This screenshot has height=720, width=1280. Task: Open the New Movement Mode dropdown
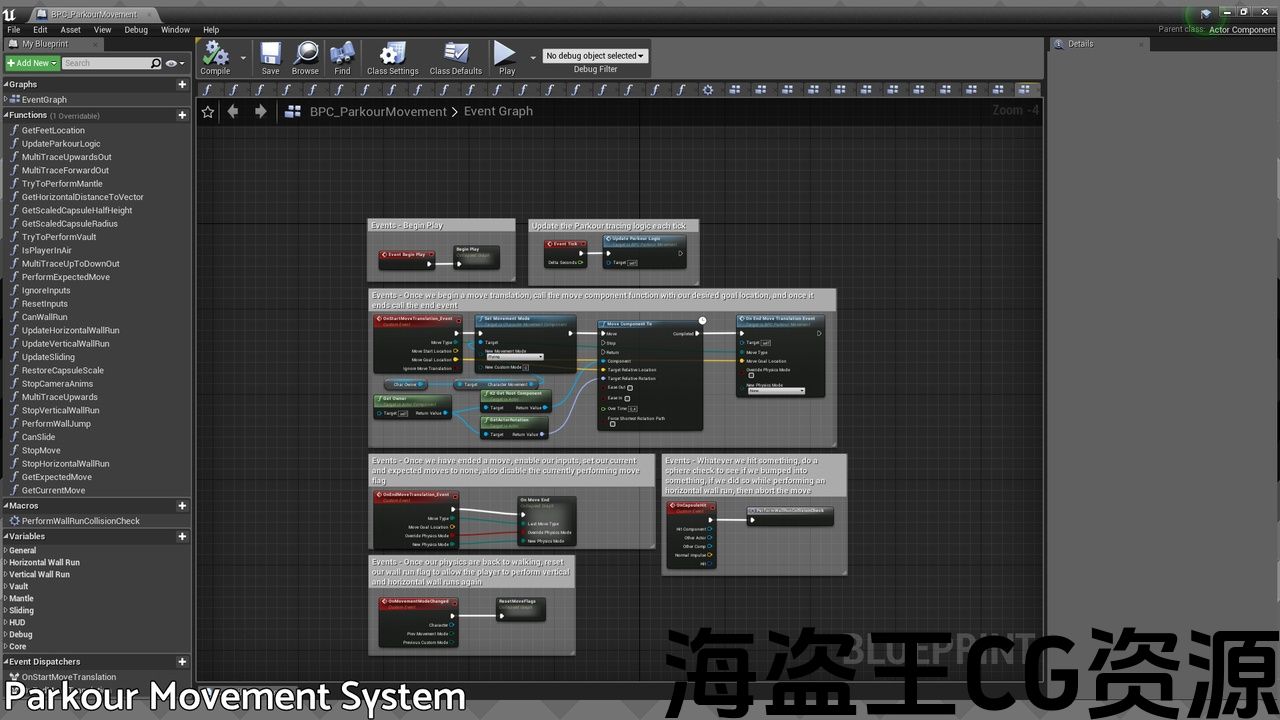tap(515, 357)
